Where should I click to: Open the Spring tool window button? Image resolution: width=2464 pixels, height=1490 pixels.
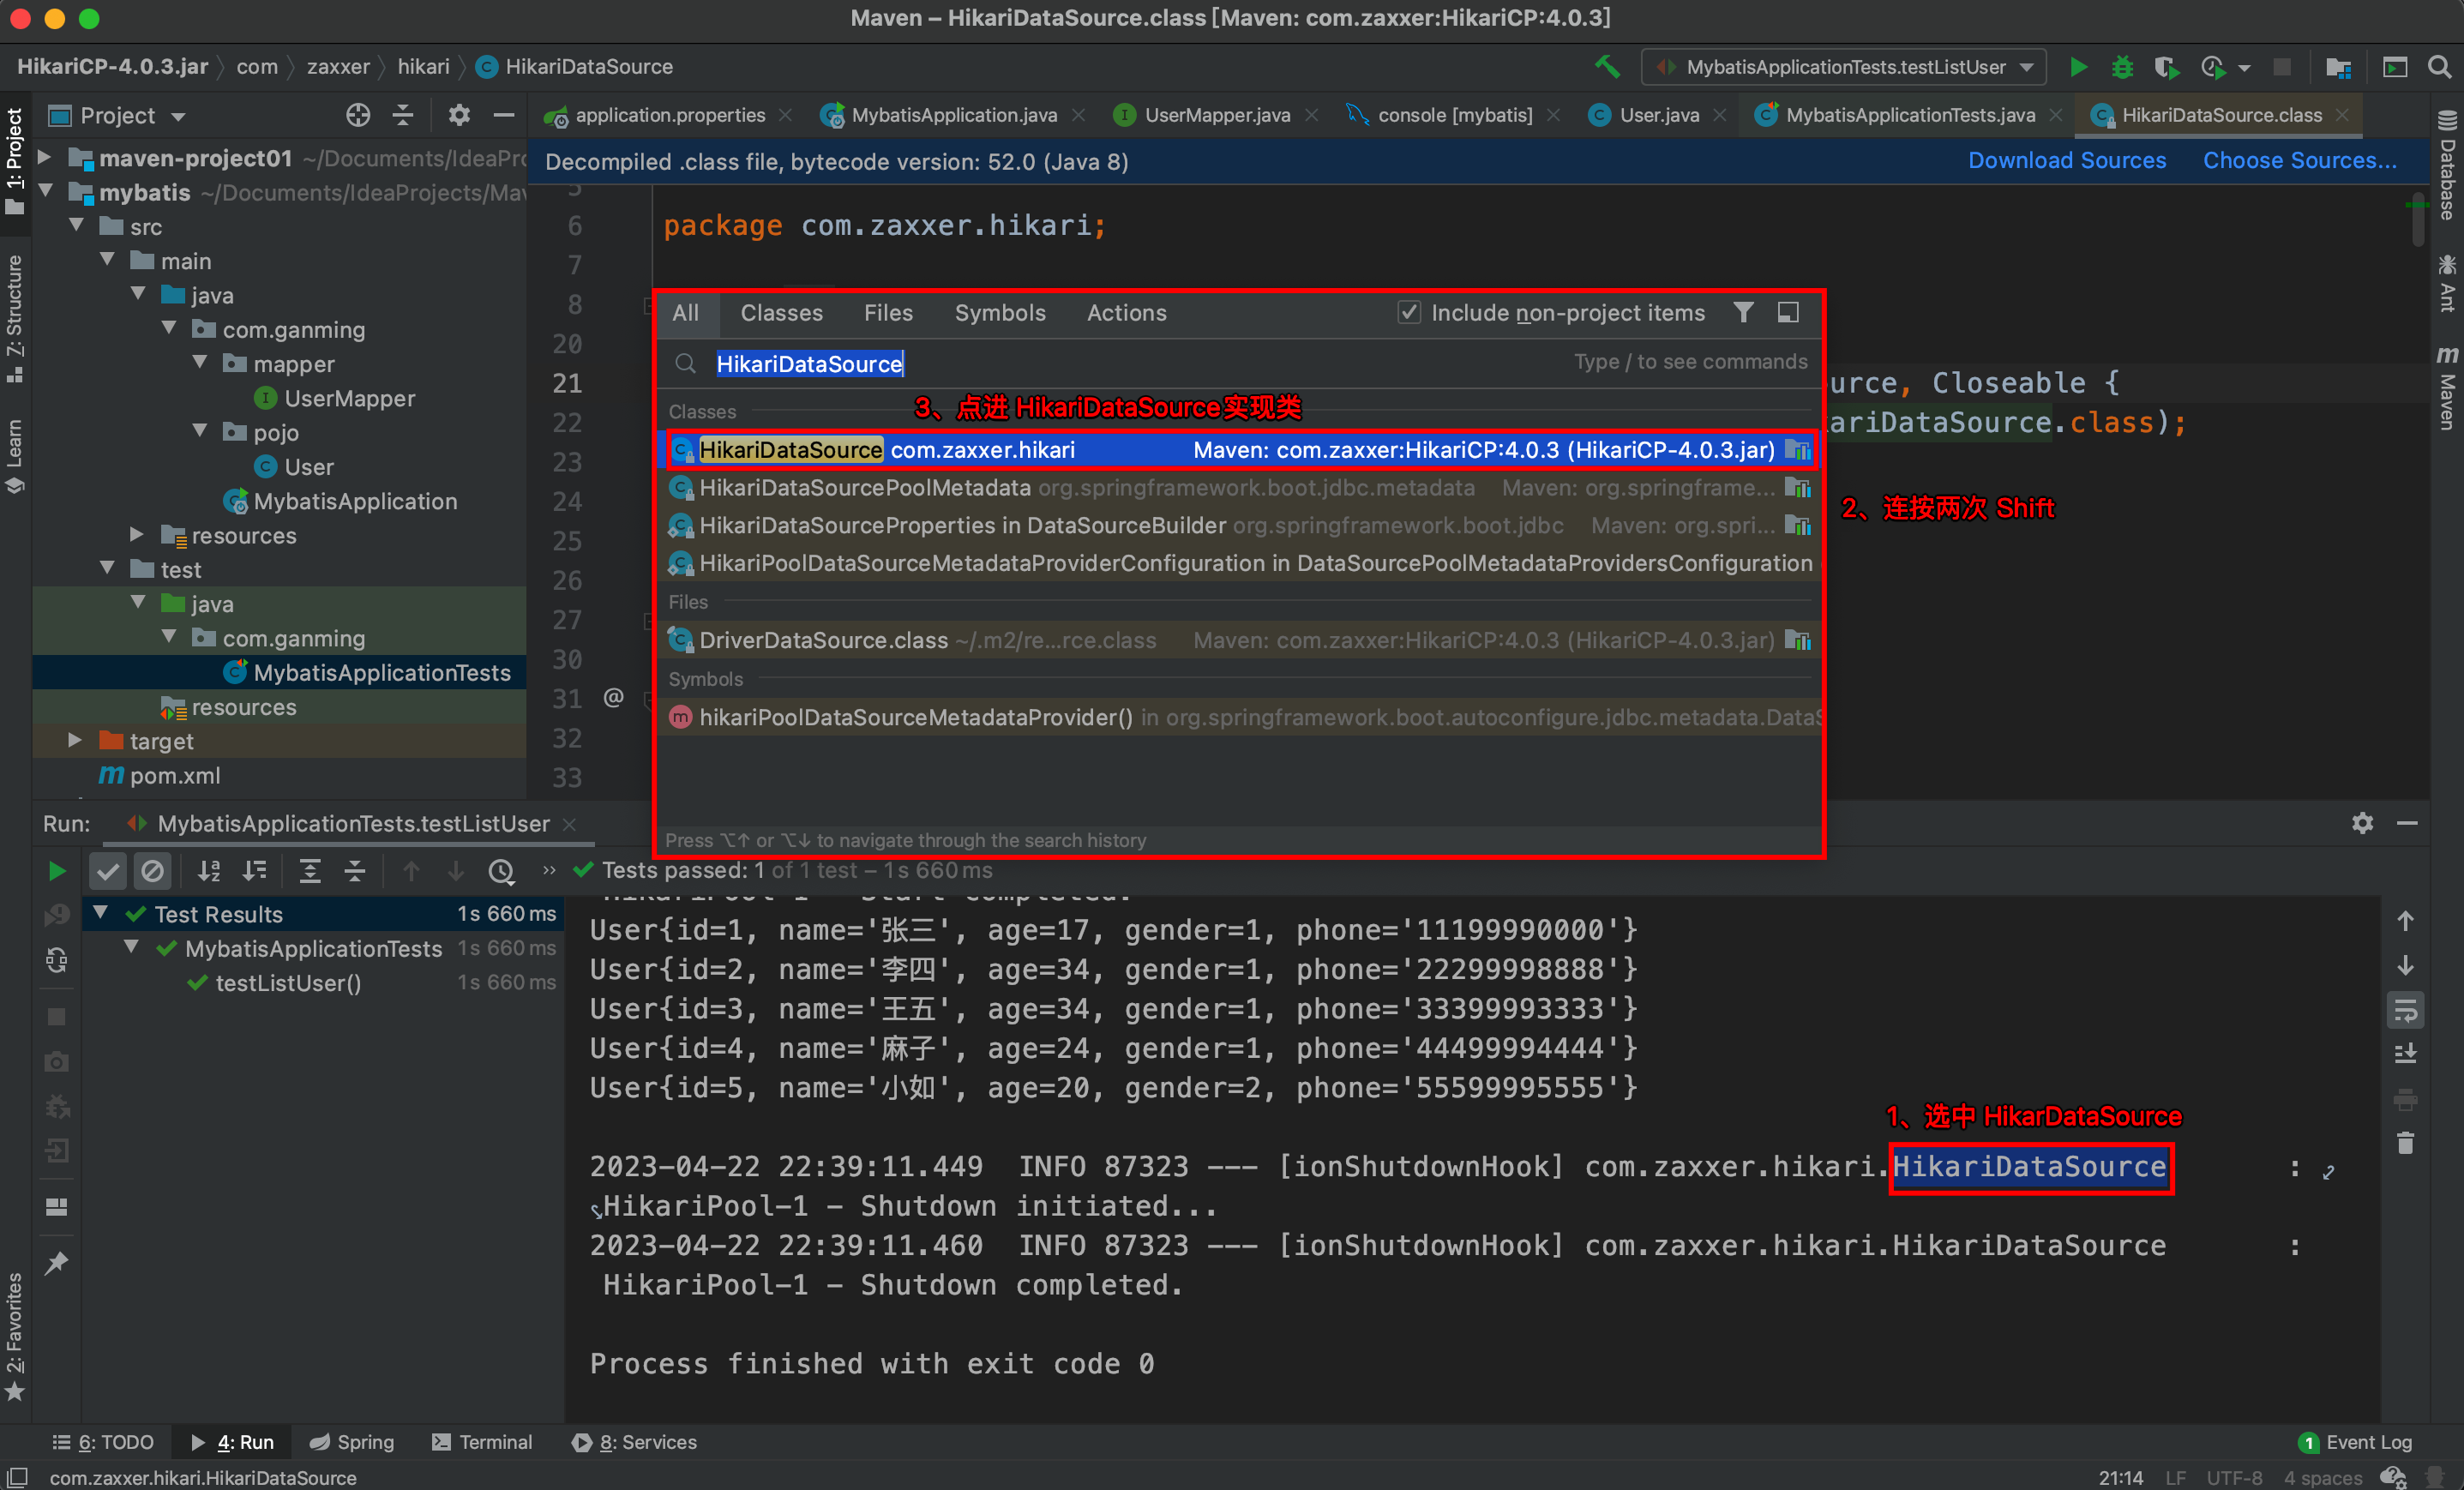click(x=352, y=1441)
